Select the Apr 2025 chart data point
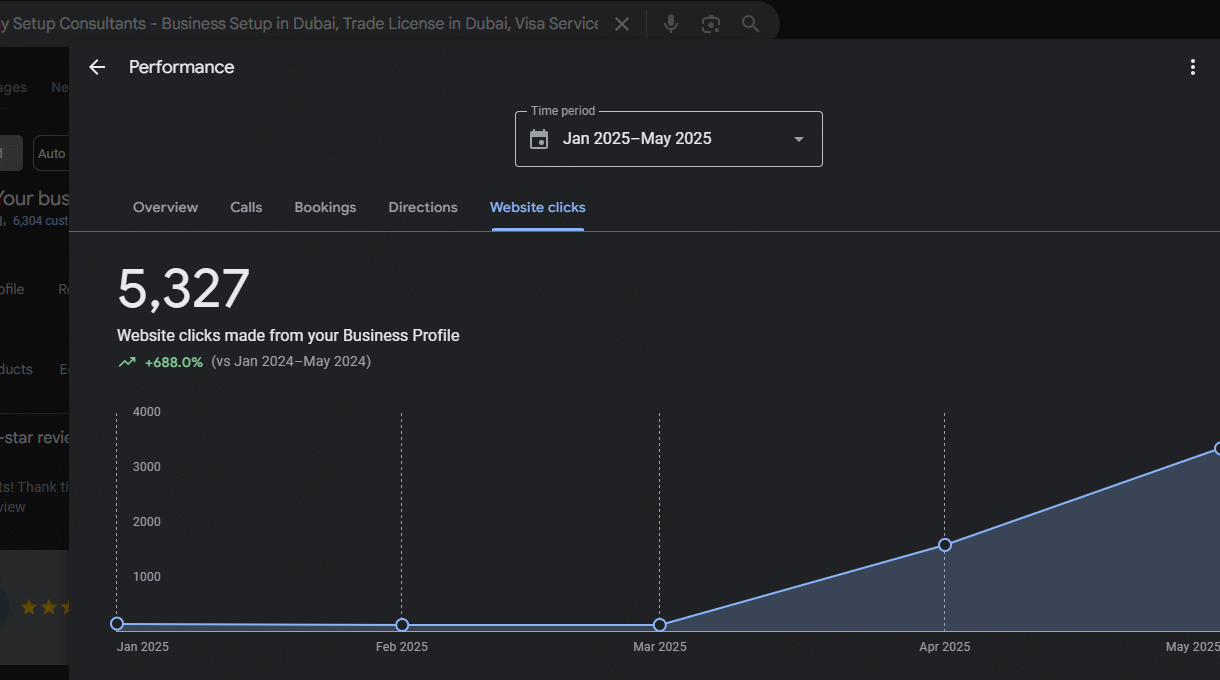Screen dimensions: 1220x680 click(x=945, y=545)
